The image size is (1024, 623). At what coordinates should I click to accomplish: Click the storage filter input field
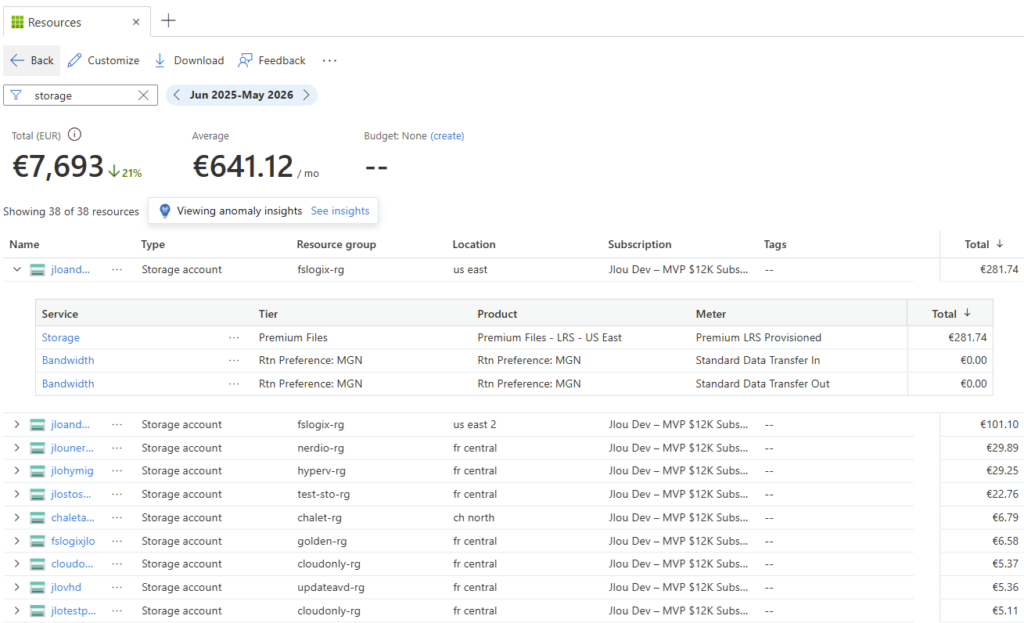(x=80, y=95)
